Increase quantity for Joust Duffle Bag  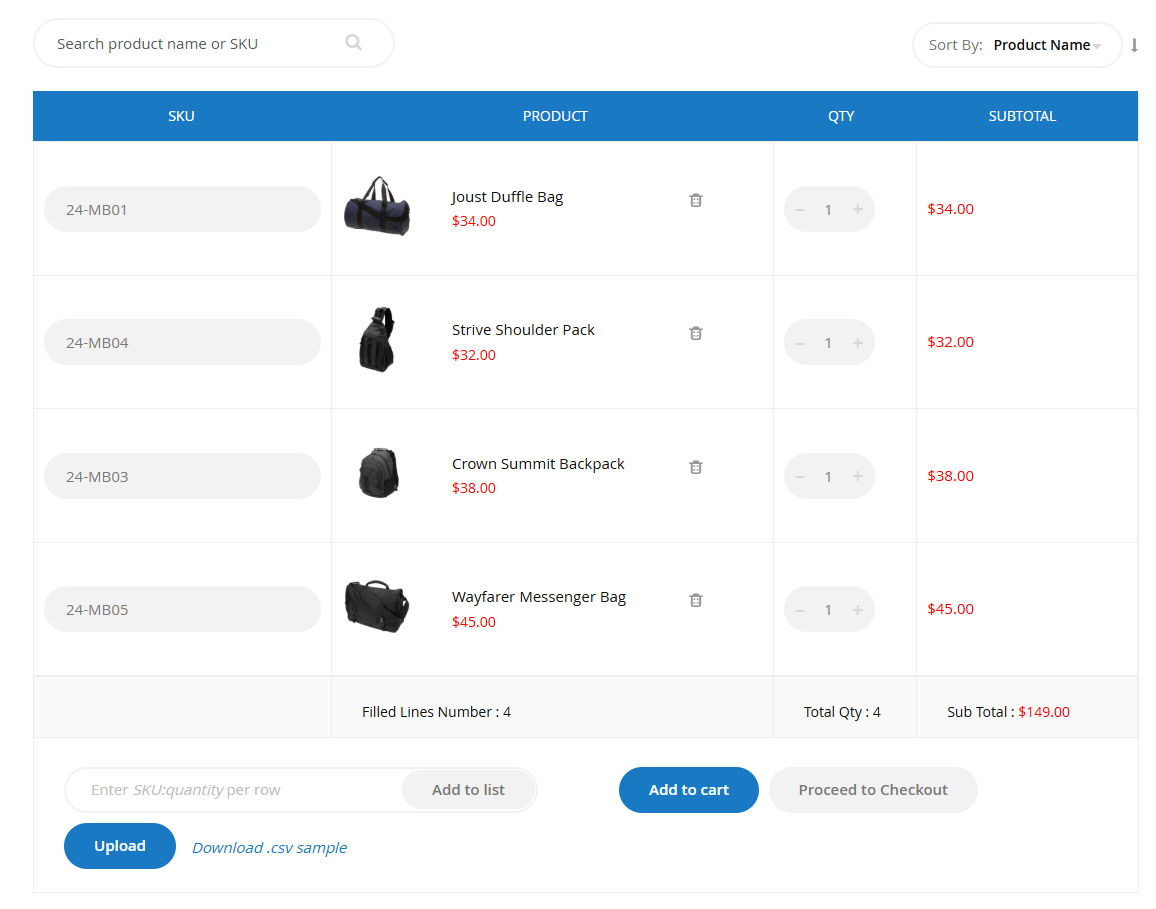[857, 209]
